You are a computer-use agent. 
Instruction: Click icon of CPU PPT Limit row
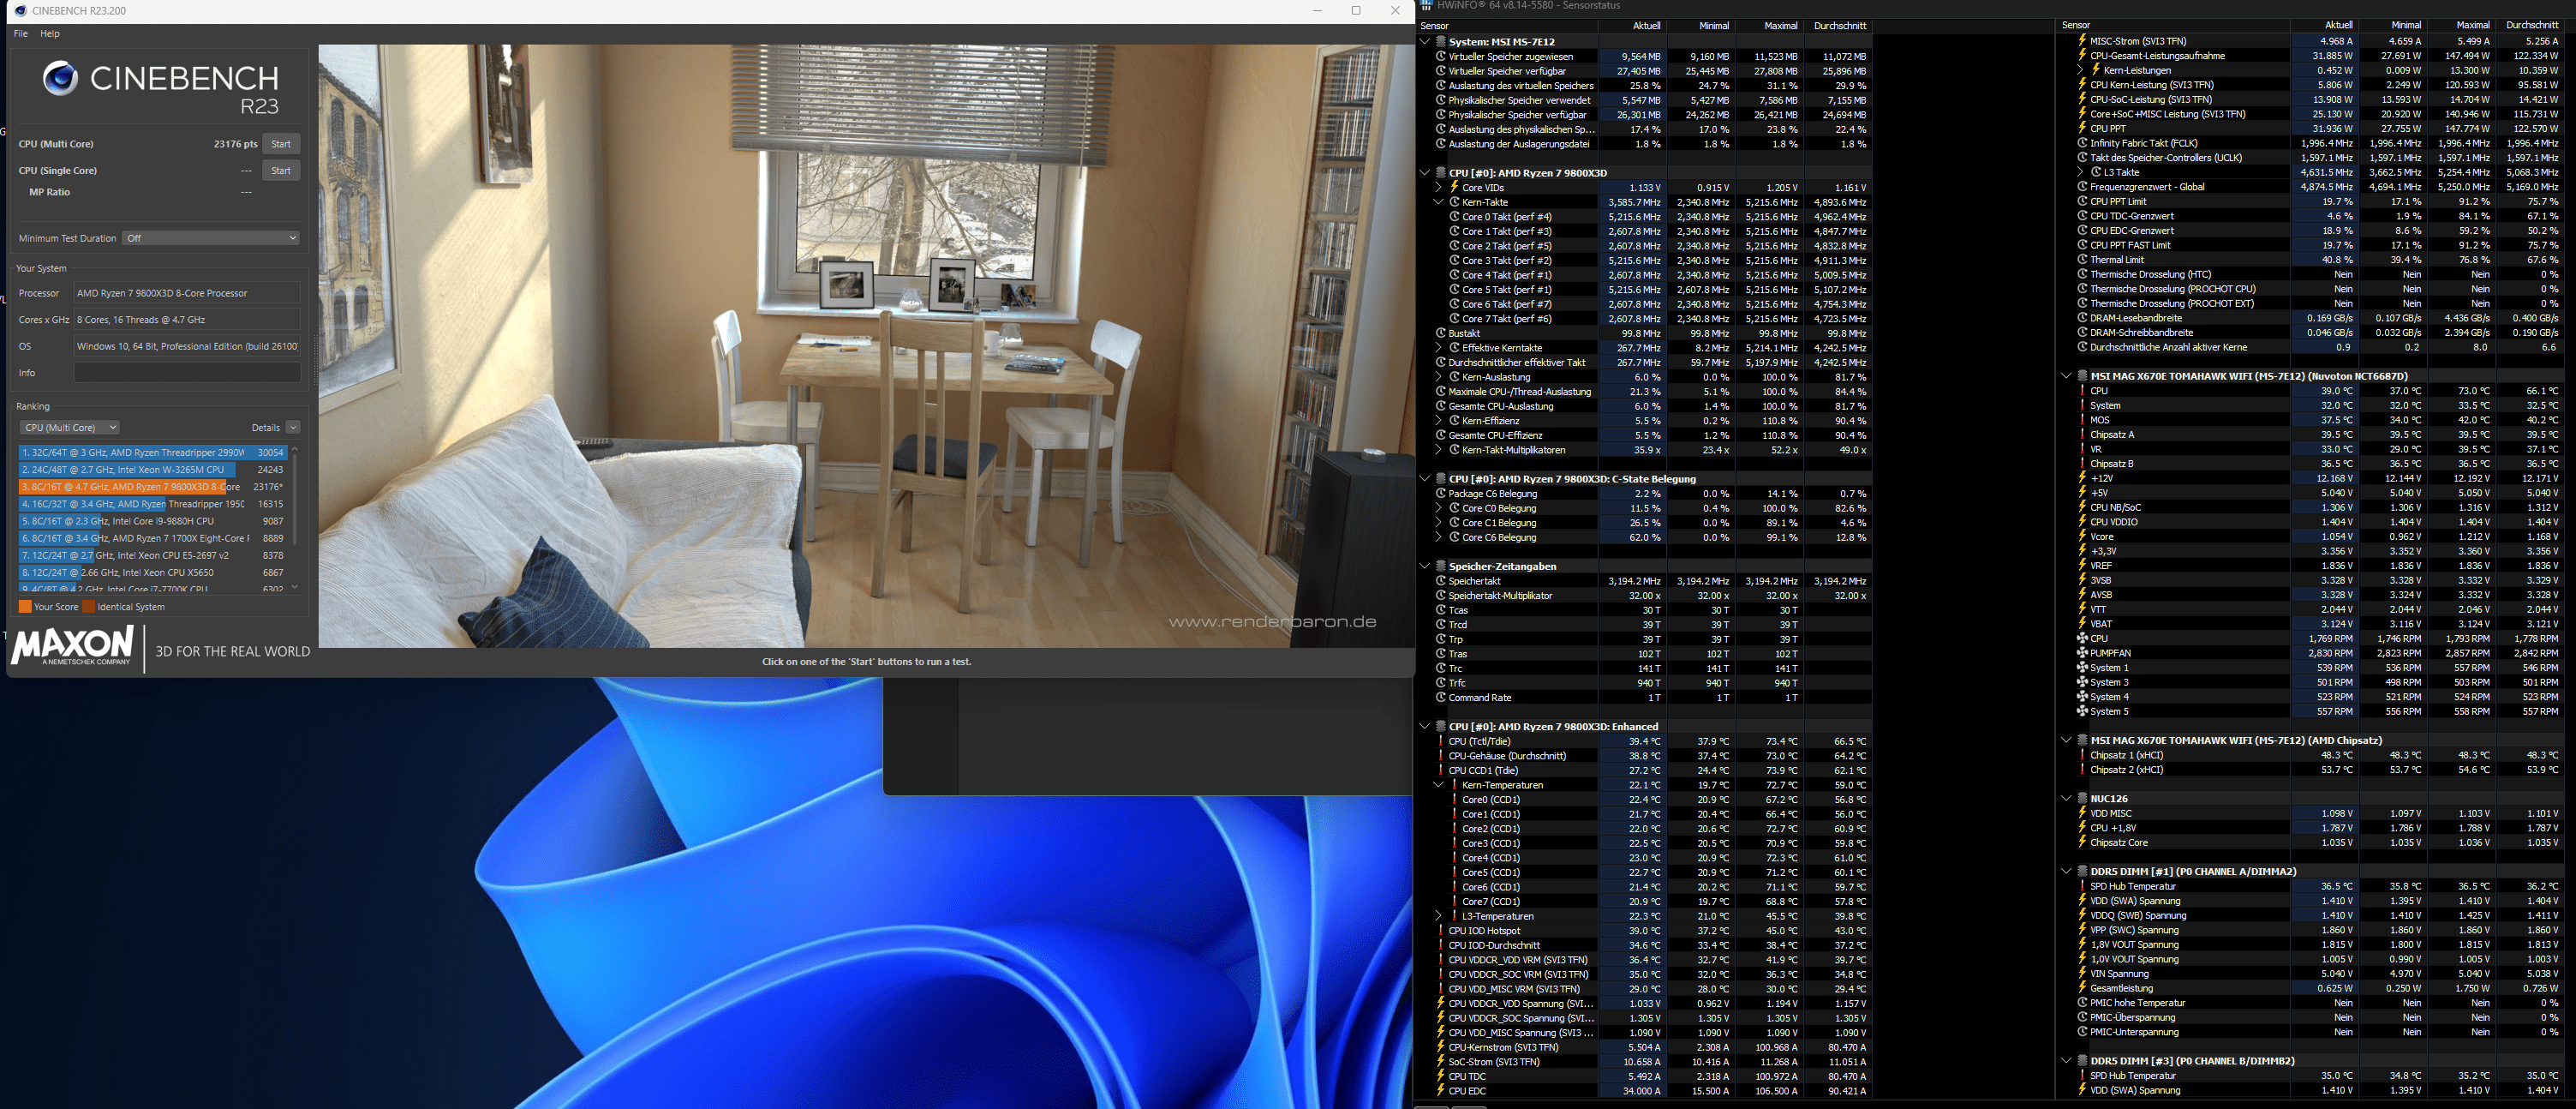tap(2083, 201)
